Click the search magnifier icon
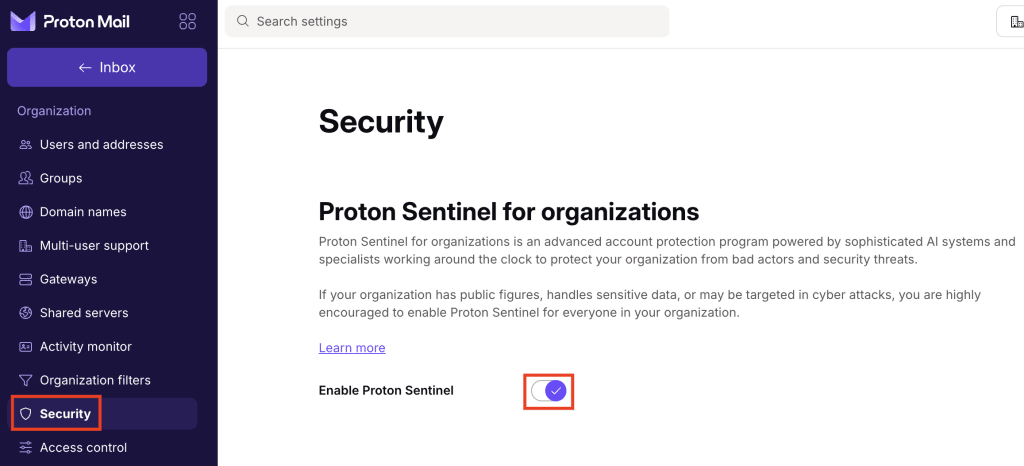This screenshot has height=466, width=1024. [243, 21]
